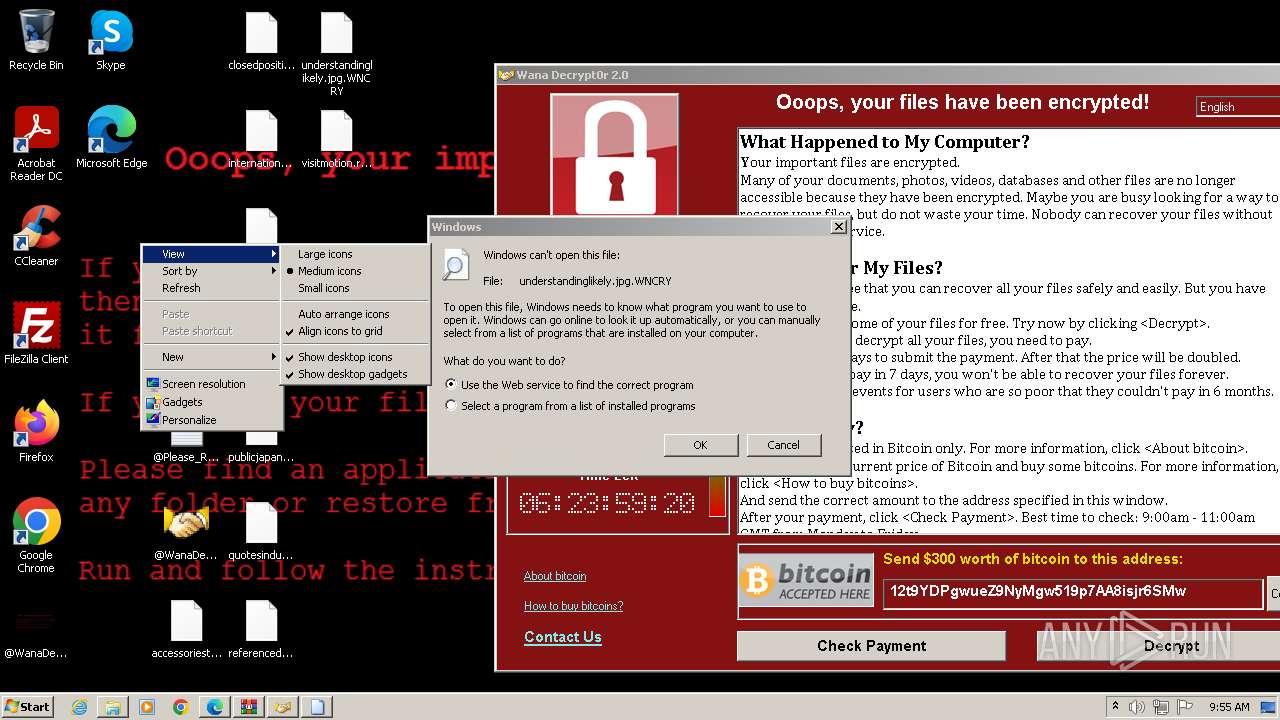
Task: Select the referenced... desktop file
Action: [261, 630]
